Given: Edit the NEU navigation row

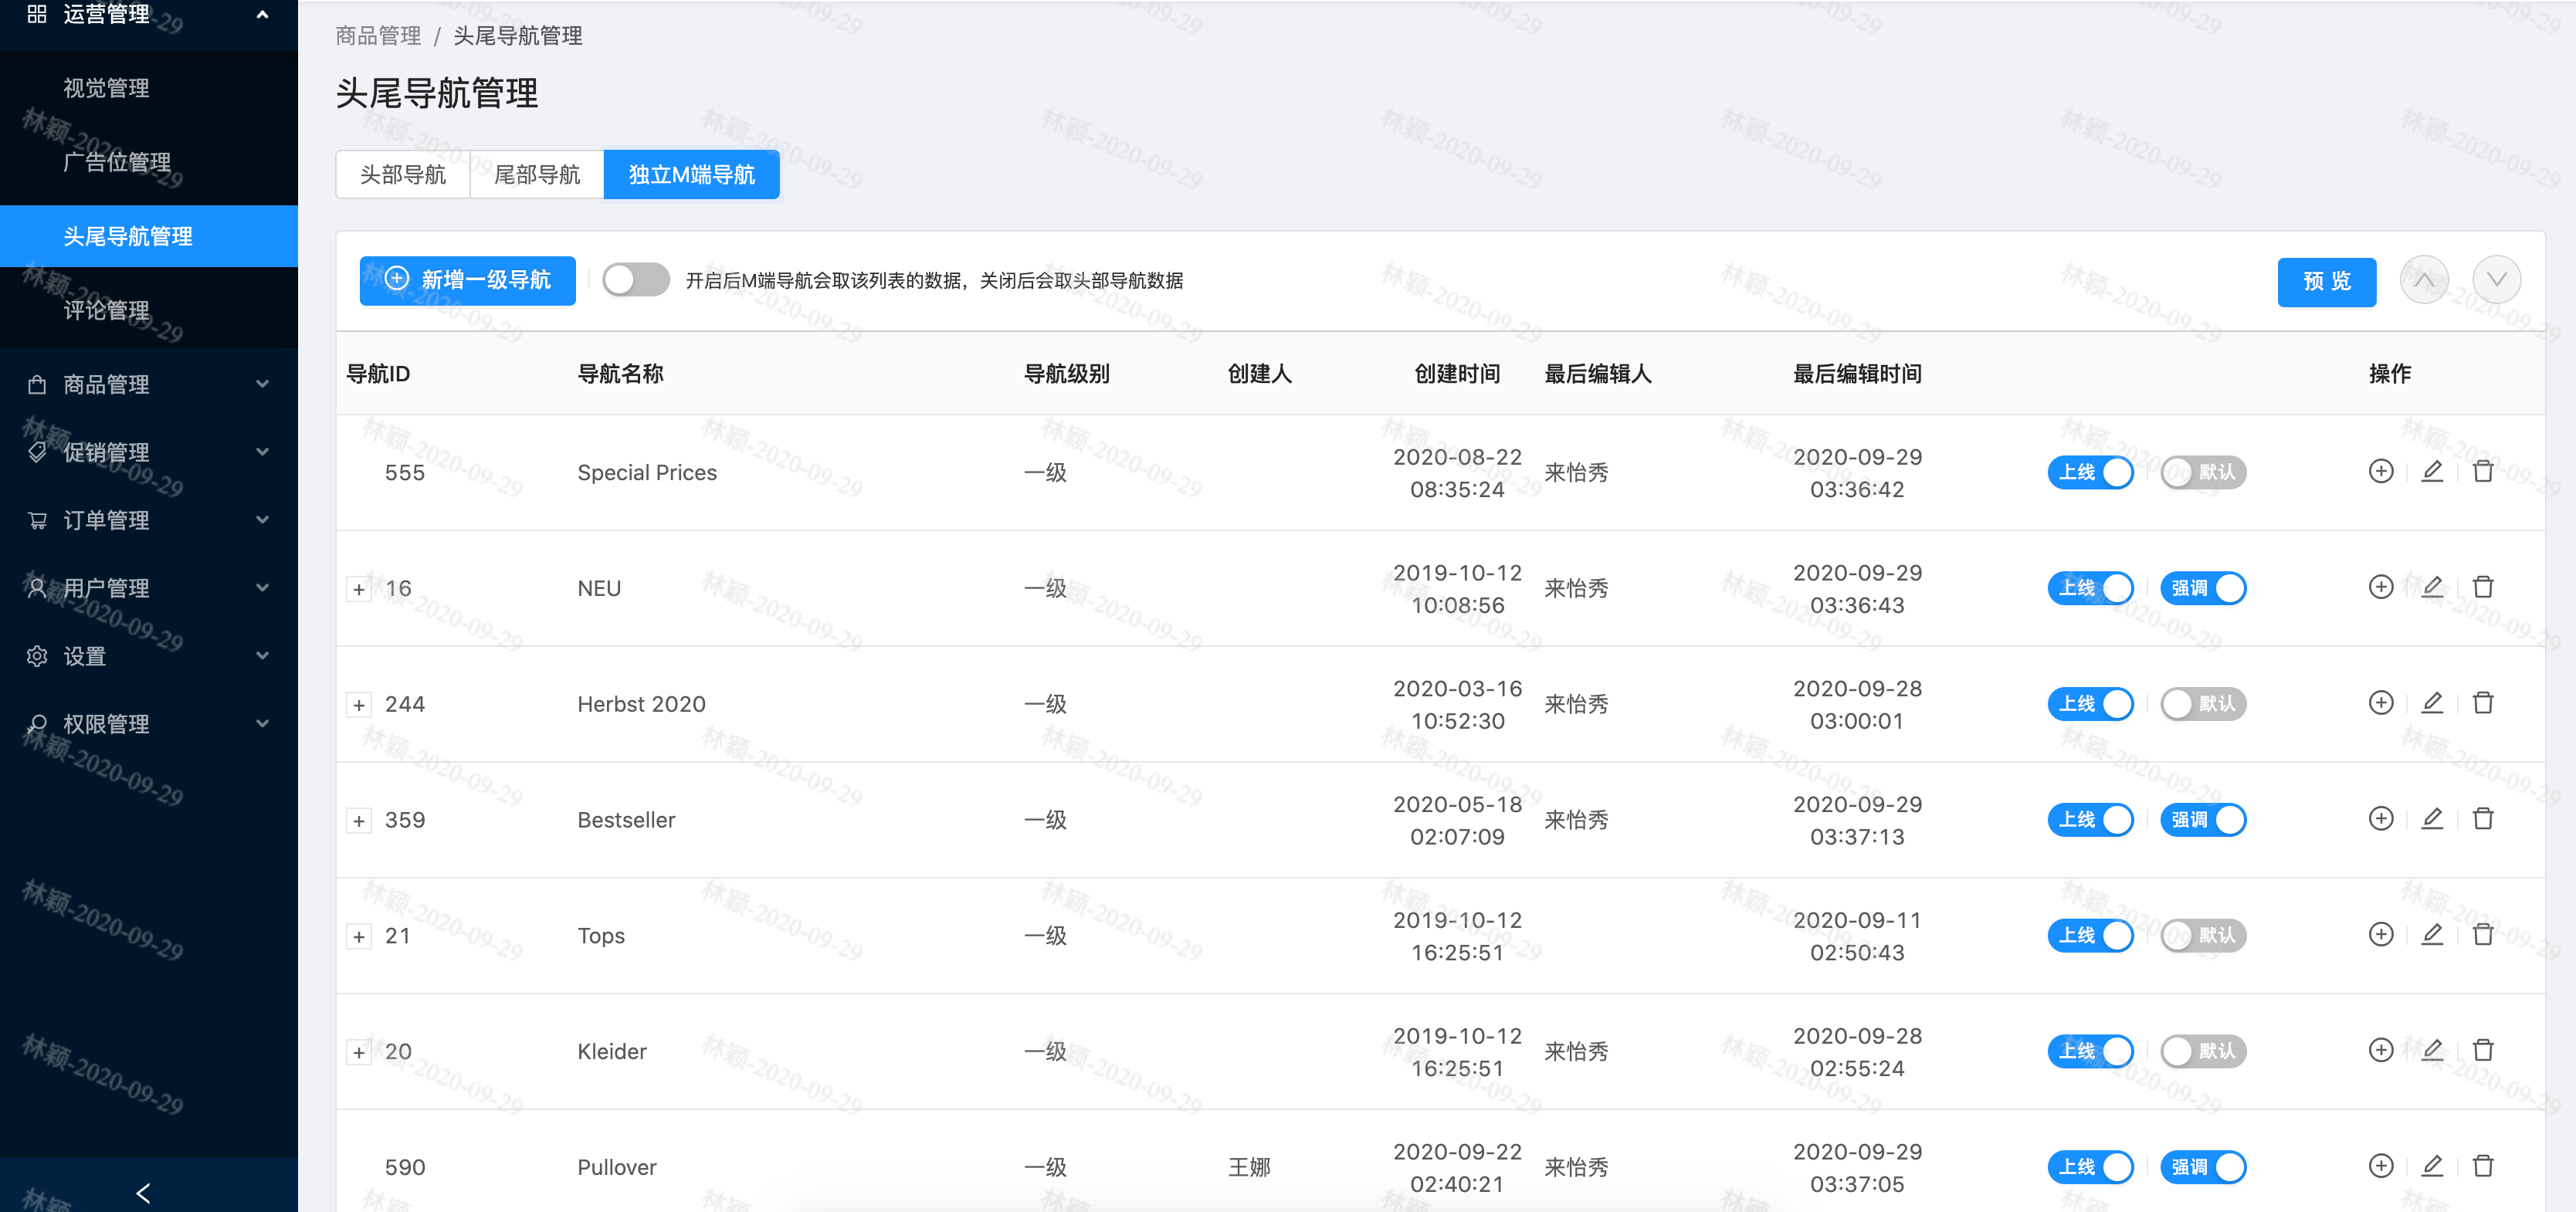Looking at the screenshot, I should click(2431, 587).
